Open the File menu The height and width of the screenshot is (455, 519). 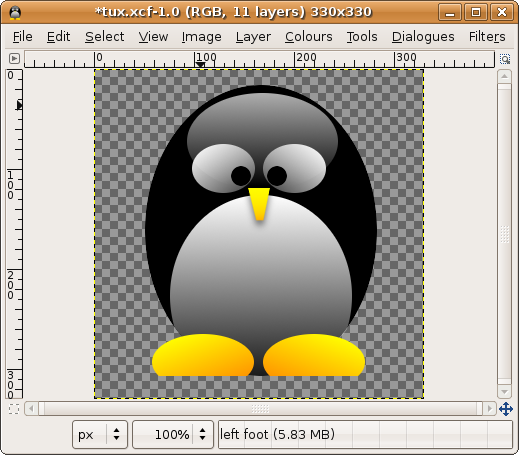click(x=23, y=37)
